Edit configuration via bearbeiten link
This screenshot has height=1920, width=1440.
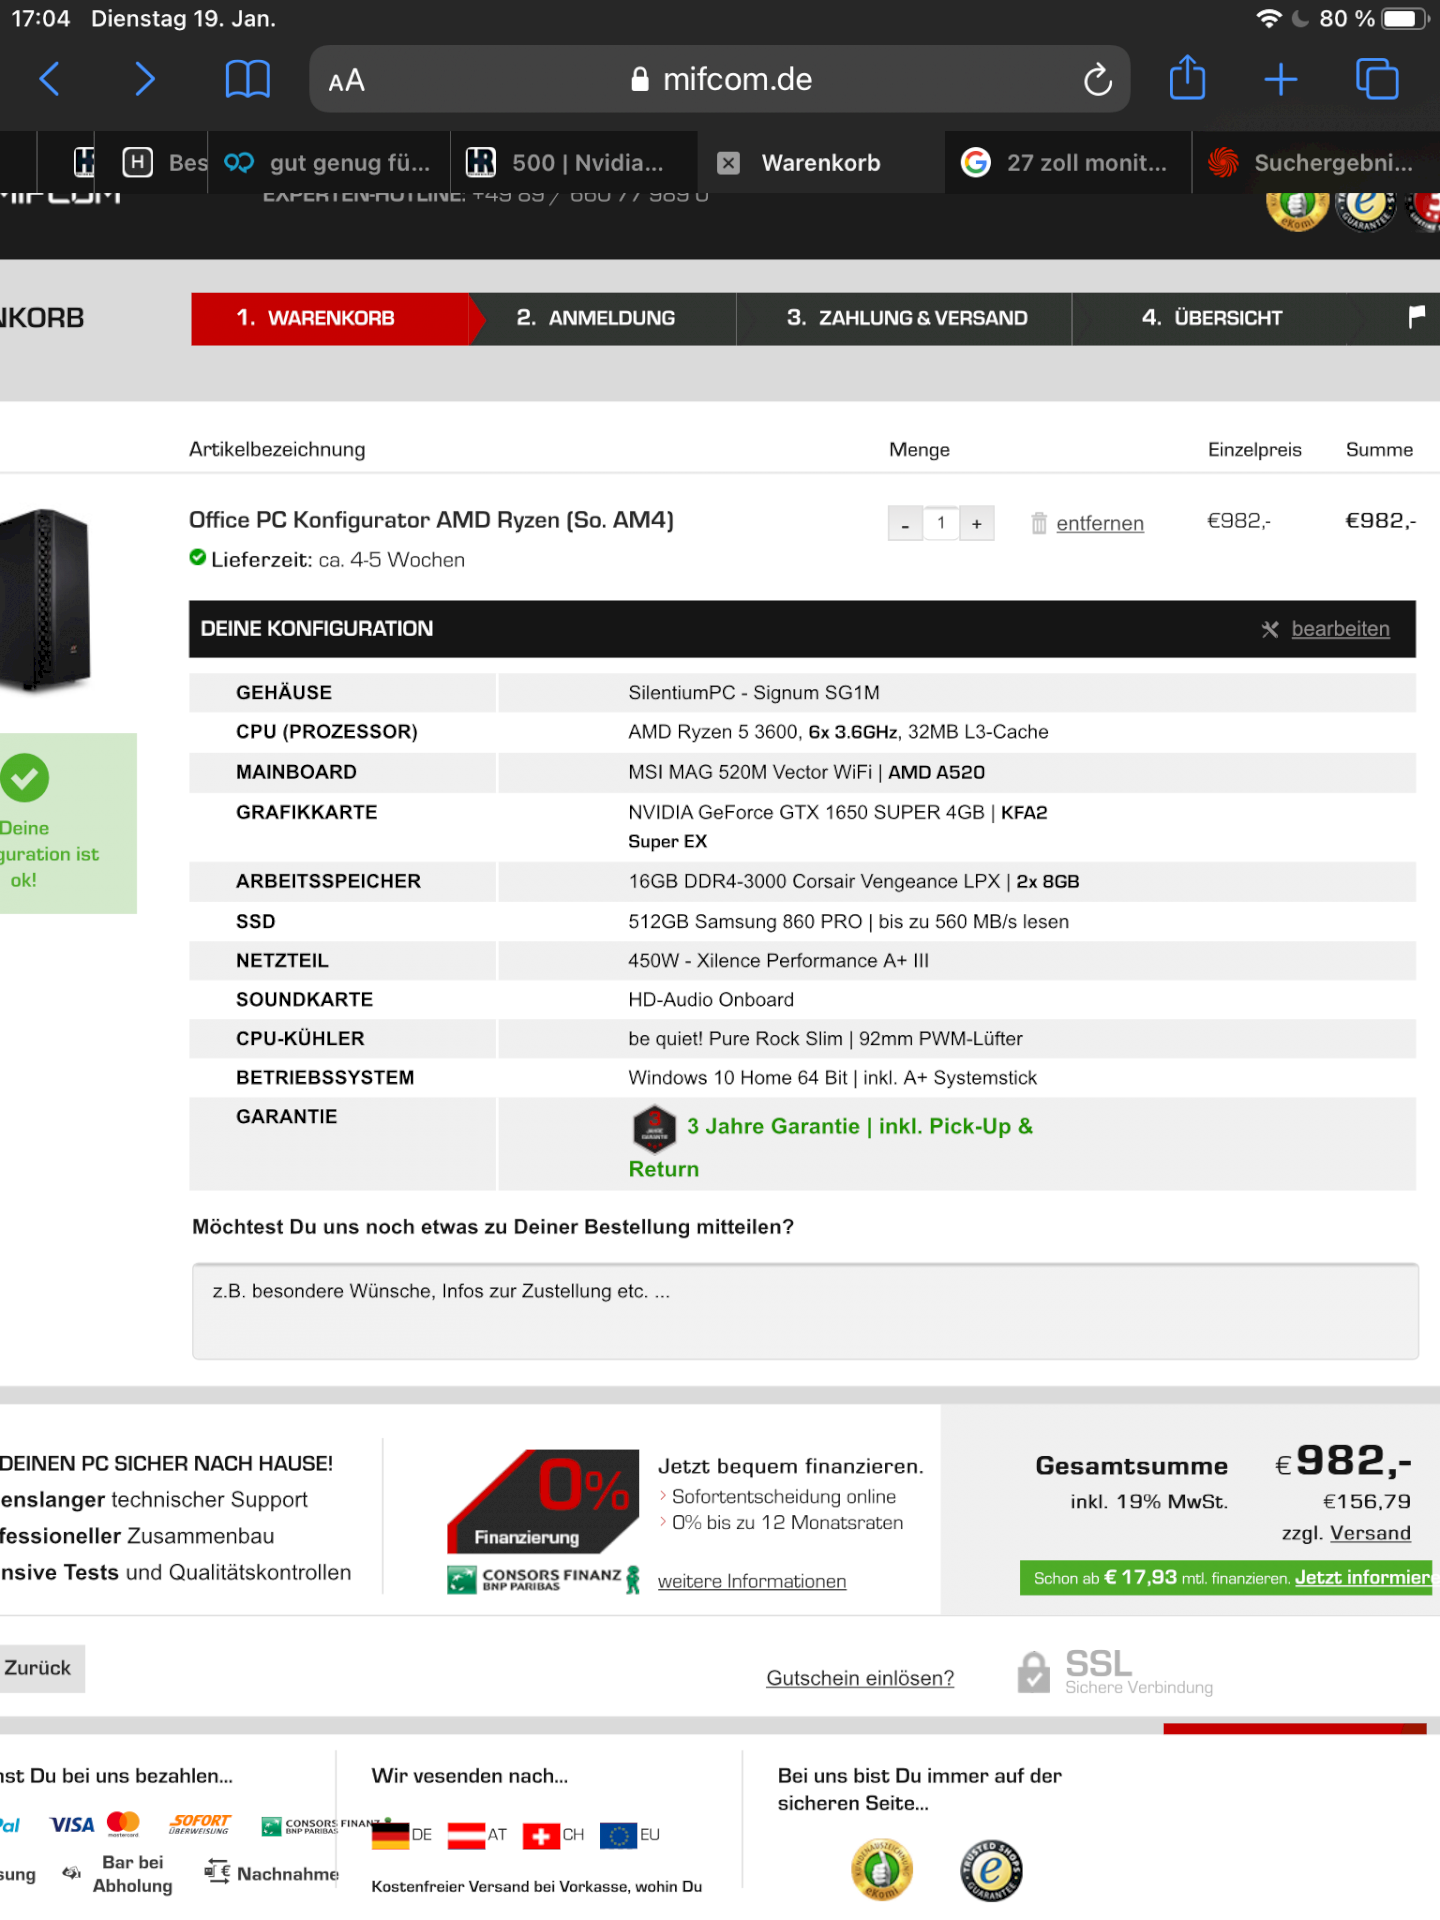(x=1340, y=629)
